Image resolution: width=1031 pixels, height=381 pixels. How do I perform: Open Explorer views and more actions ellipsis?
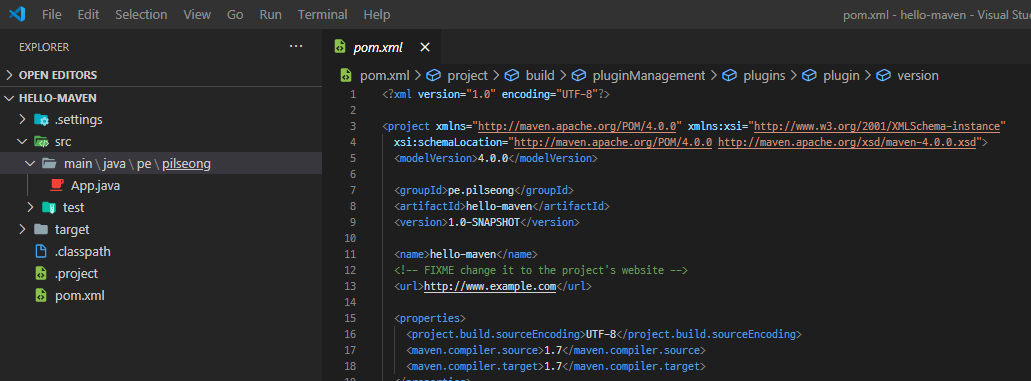(296, 46)
